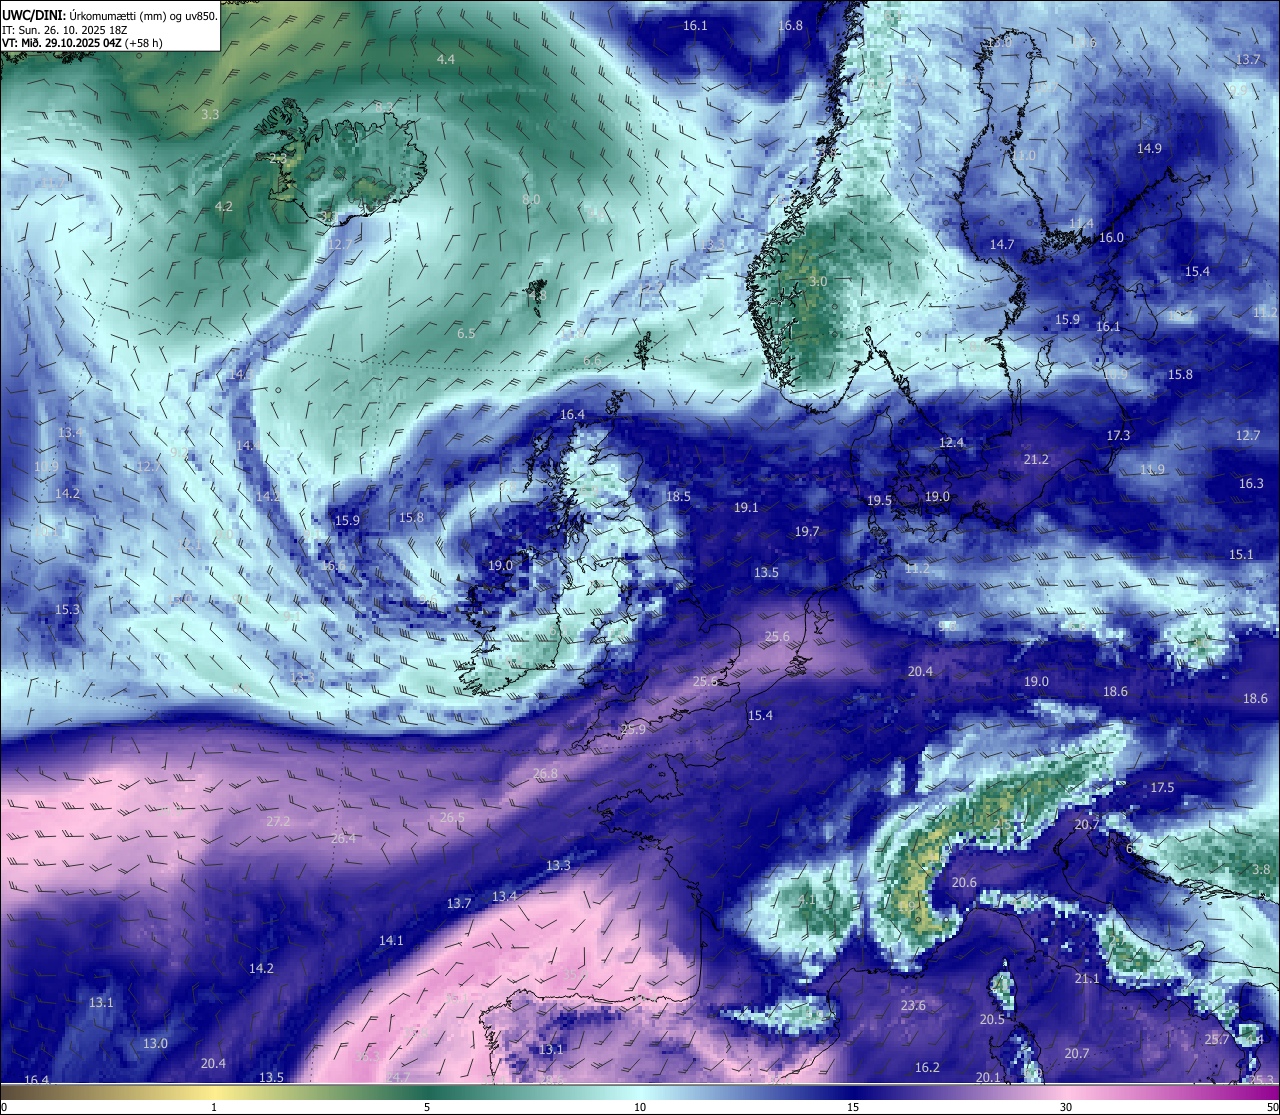The image size is (1280, 1115).
Task: Click the 12.4 value near Denmark
Action: (951, 443)
